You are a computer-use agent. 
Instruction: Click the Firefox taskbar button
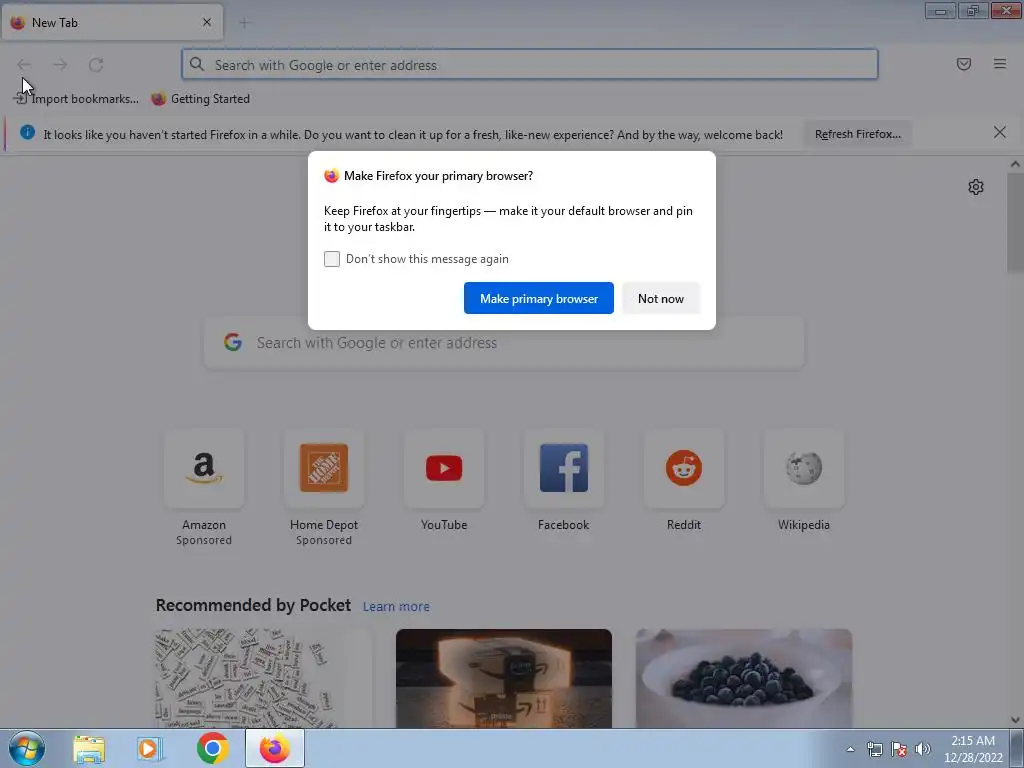(275, 748)
